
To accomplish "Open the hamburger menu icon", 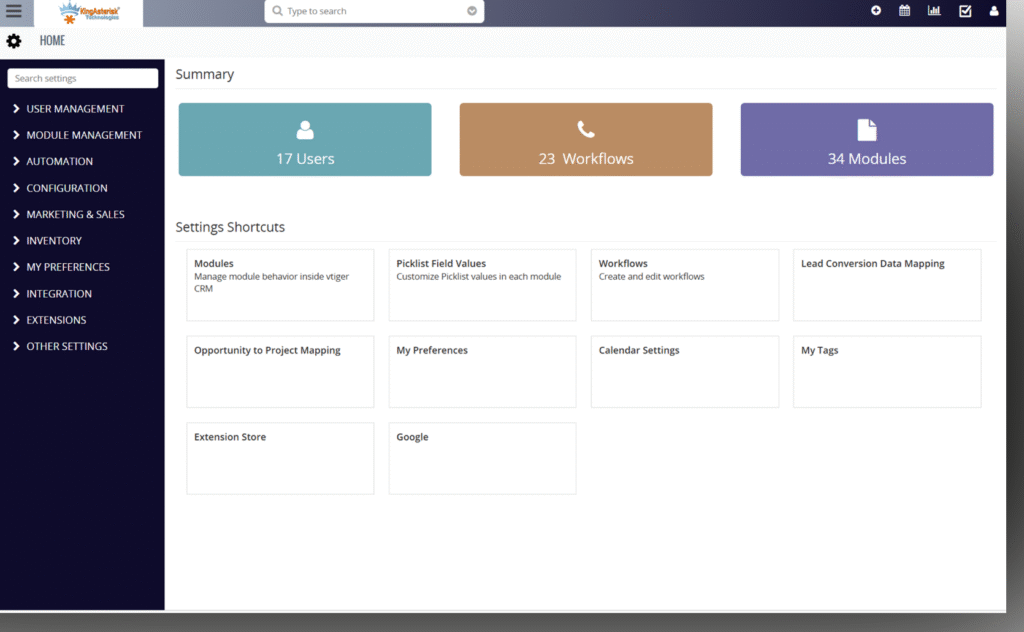I will (x=13, y=11).
